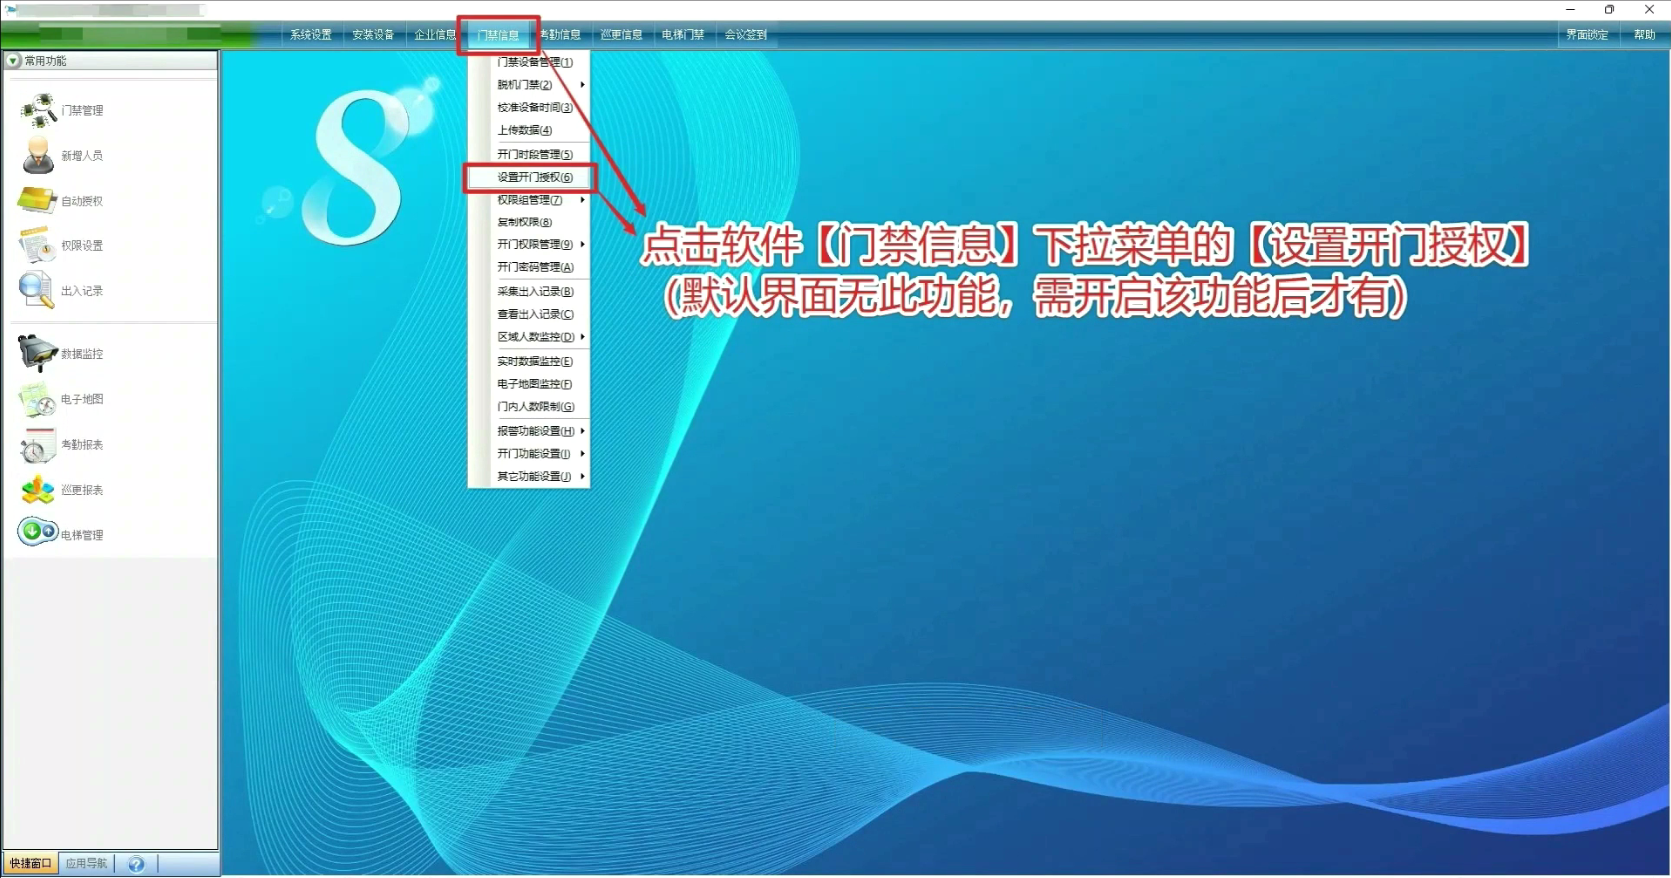1671x878 pixels.
Task: Switch to the 快捷窗口 tab
Action: pos(30,864)
